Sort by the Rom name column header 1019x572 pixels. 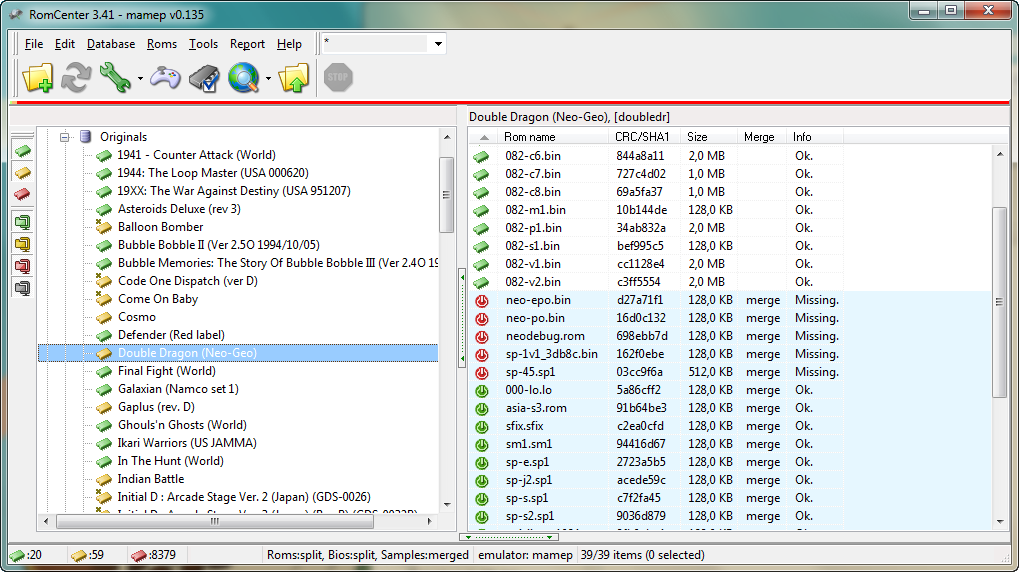530,137
